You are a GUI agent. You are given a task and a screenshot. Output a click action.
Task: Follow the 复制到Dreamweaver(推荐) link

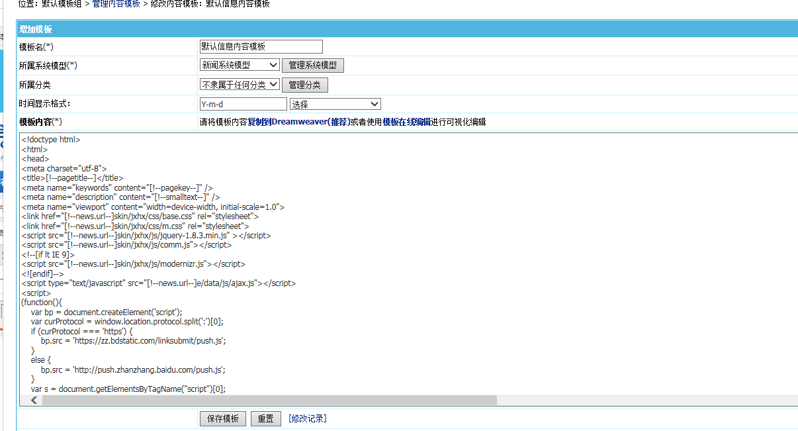[299, 122]
